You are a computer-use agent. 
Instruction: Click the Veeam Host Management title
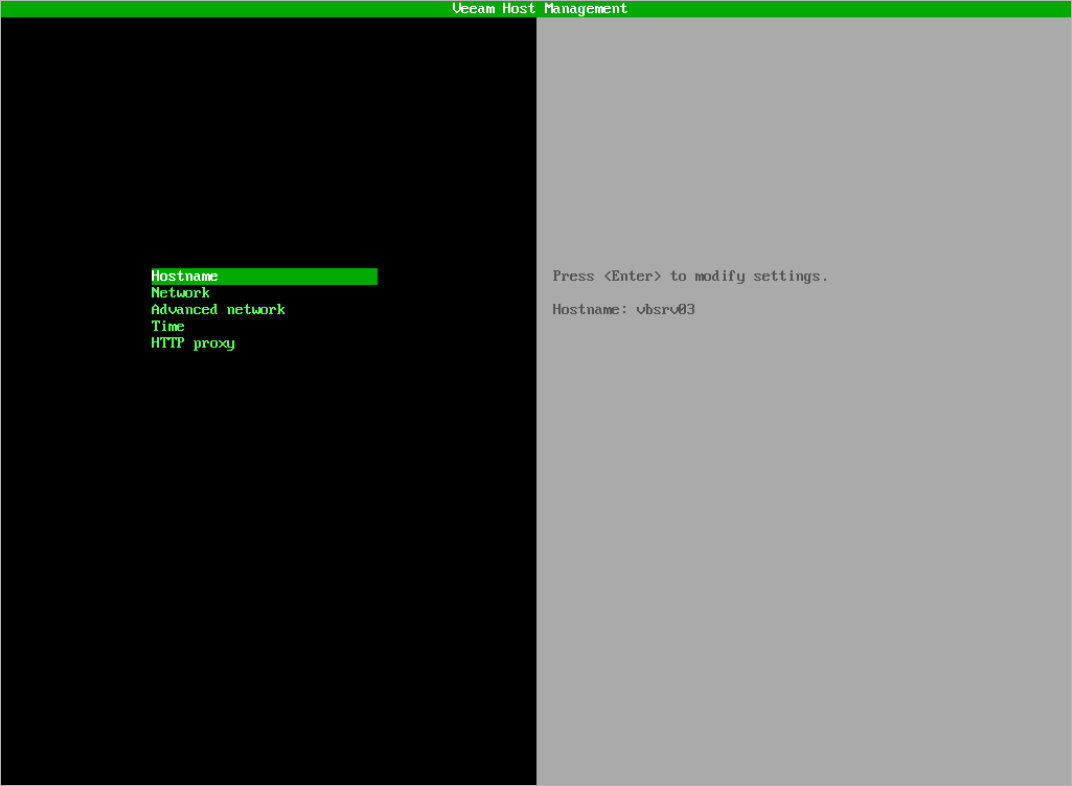pyautogui.click(x=539, y=8)
